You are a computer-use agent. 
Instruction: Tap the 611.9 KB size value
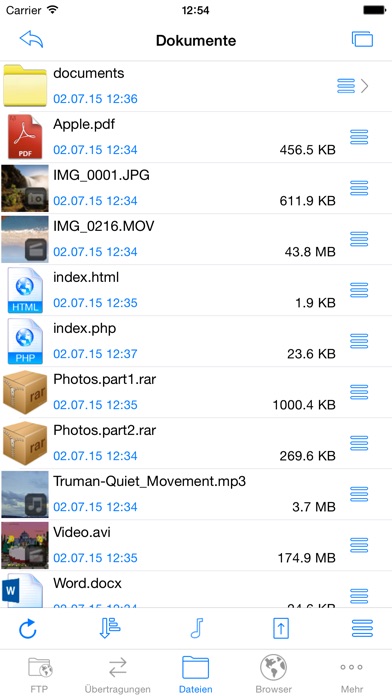307,201
